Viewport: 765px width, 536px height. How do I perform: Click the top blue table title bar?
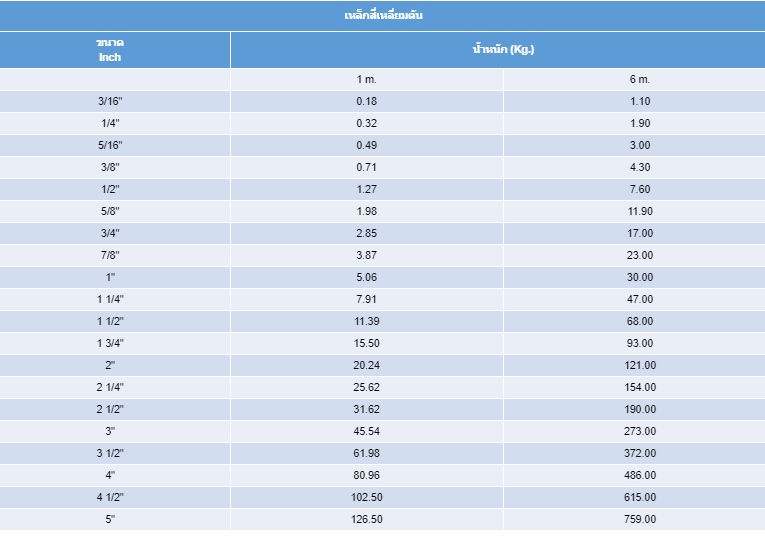382,15
